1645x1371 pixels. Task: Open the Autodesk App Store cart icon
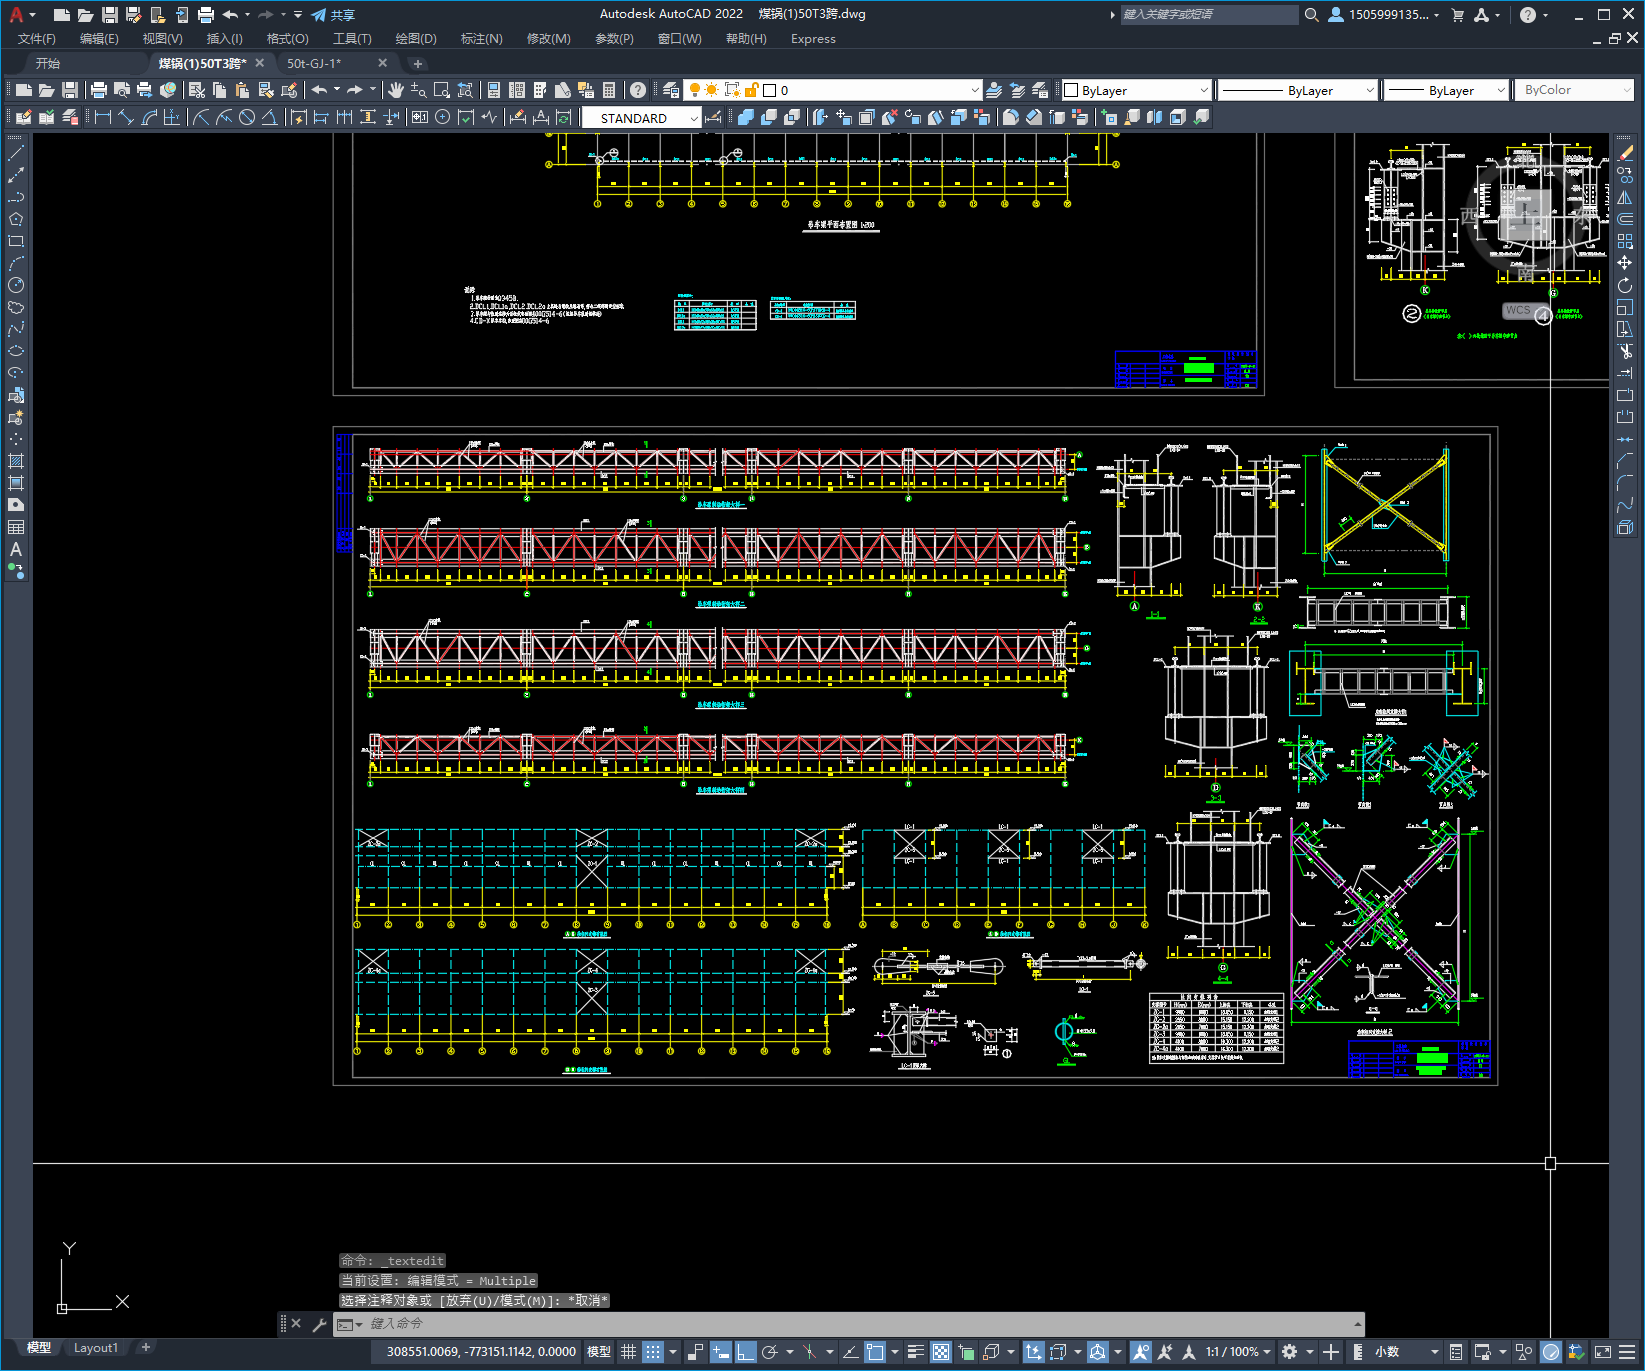coord(1457,15)
